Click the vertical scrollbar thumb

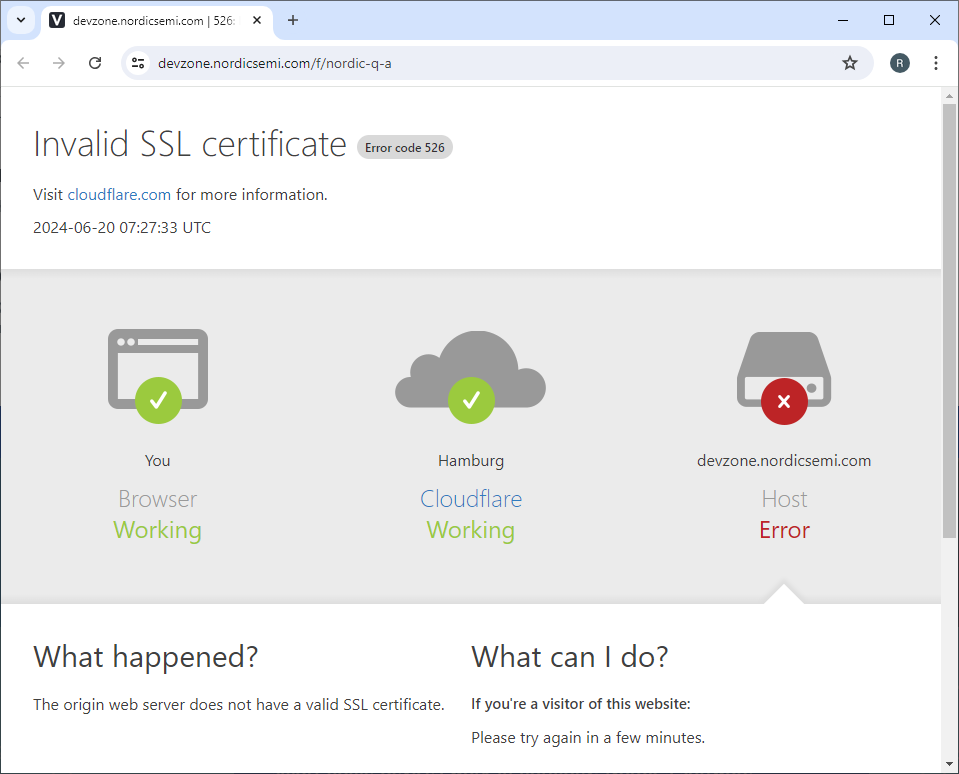pyautogui.click(x=949, y=321)
